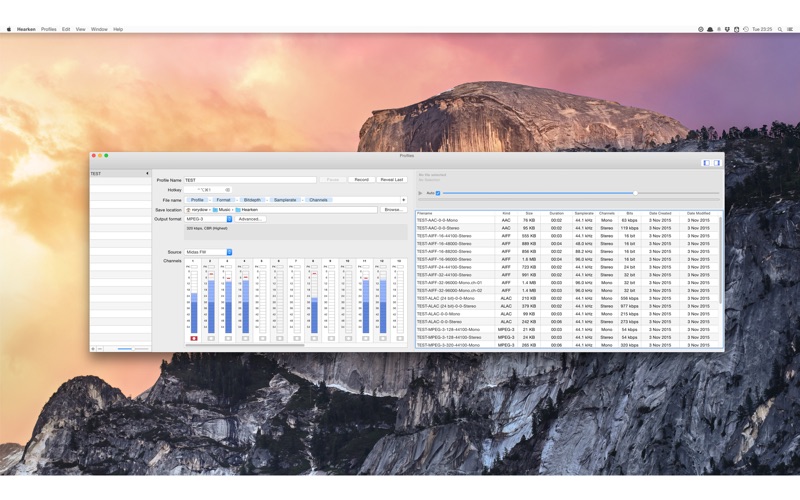Open the Window menu
This screenshot has height=500, width=800.
click(x=99, y=30)
